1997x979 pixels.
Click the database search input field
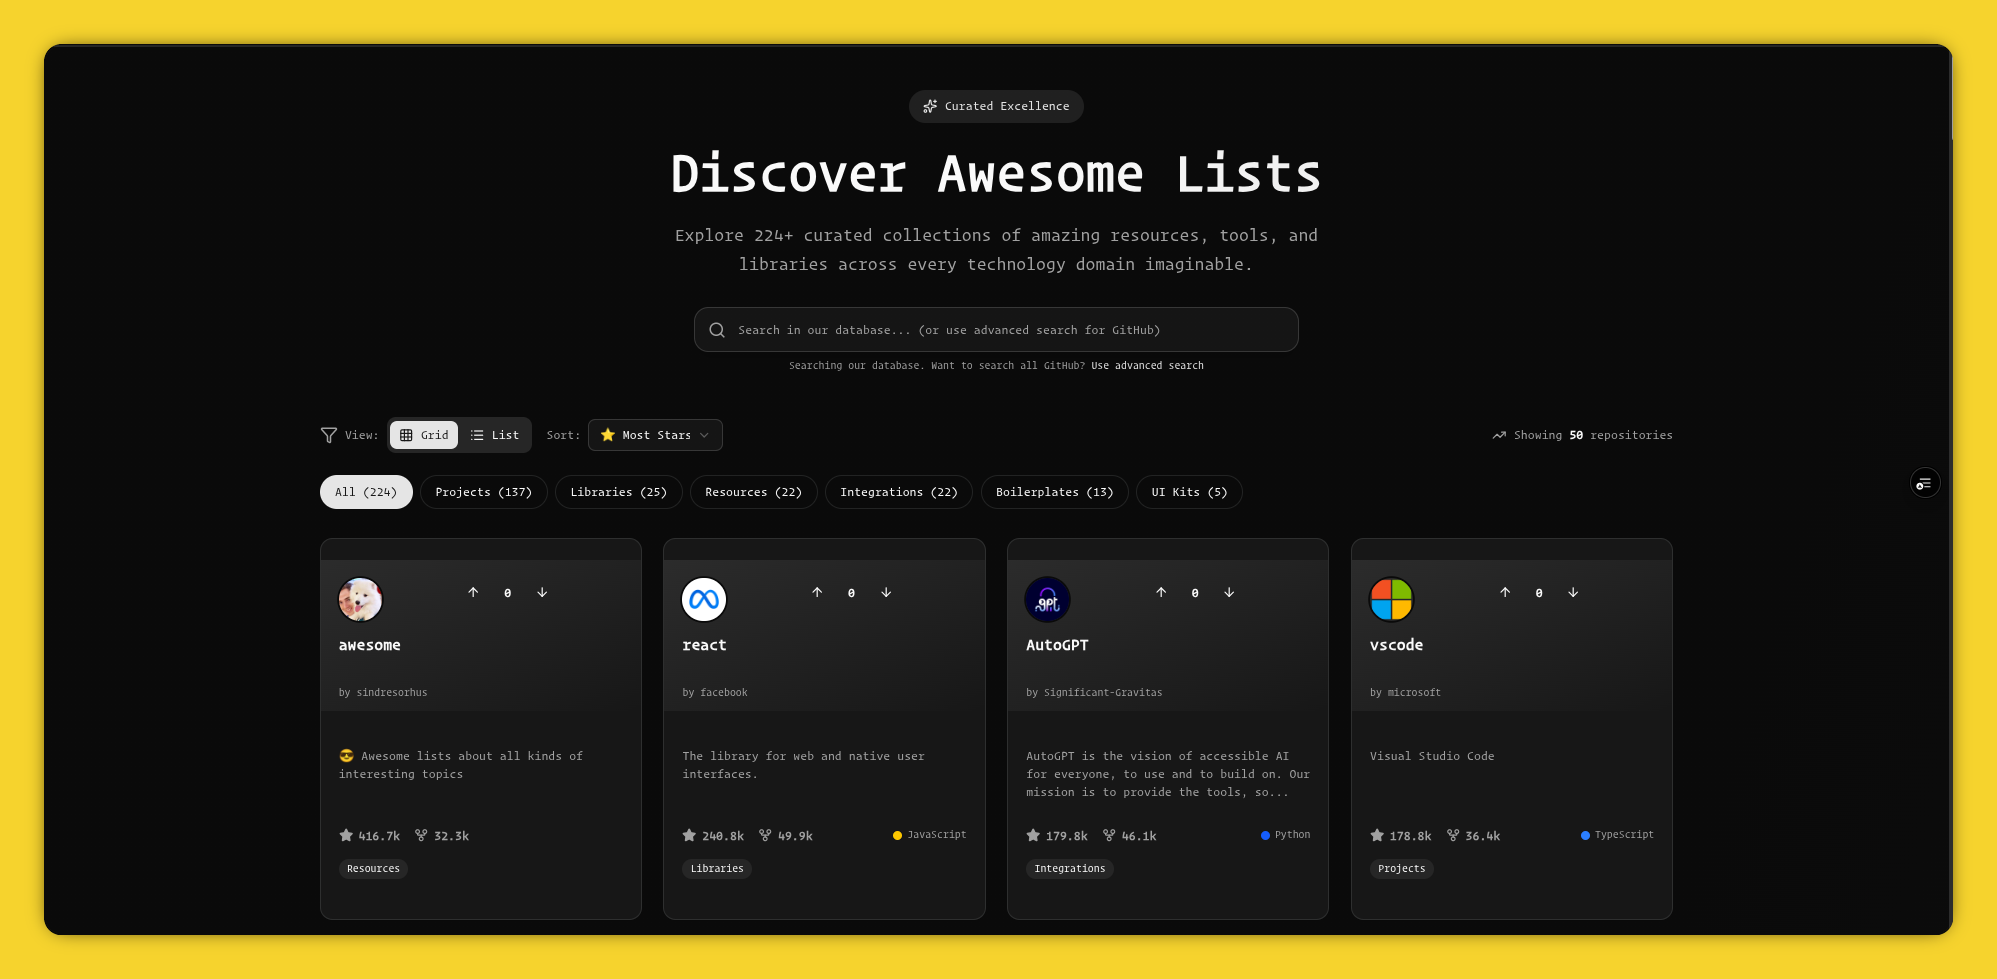[x=996, y=330]
